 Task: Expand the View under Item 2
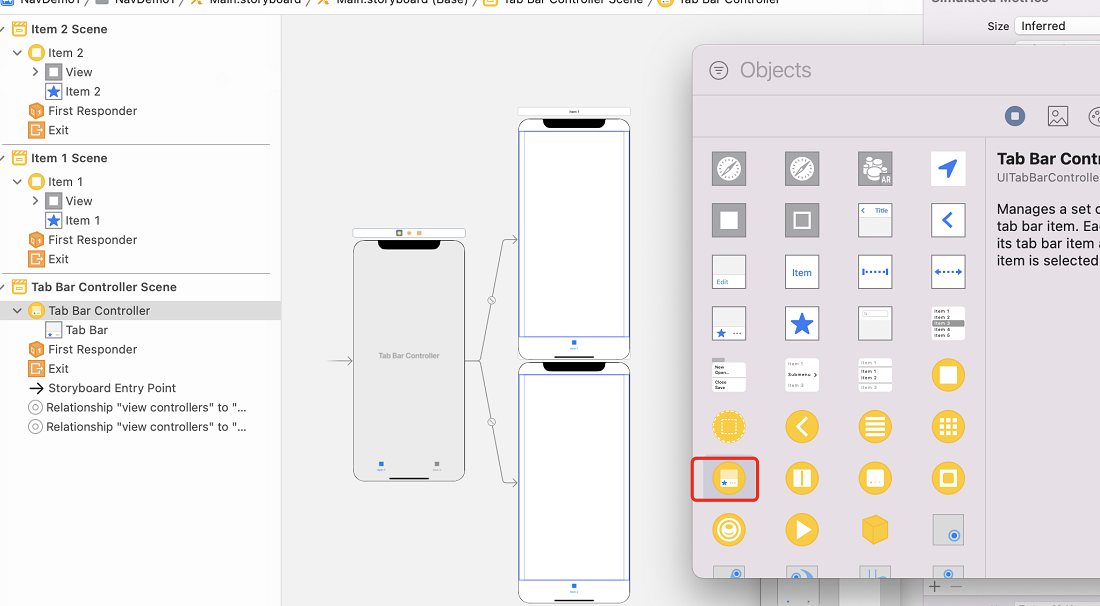(x=35, y=72)
